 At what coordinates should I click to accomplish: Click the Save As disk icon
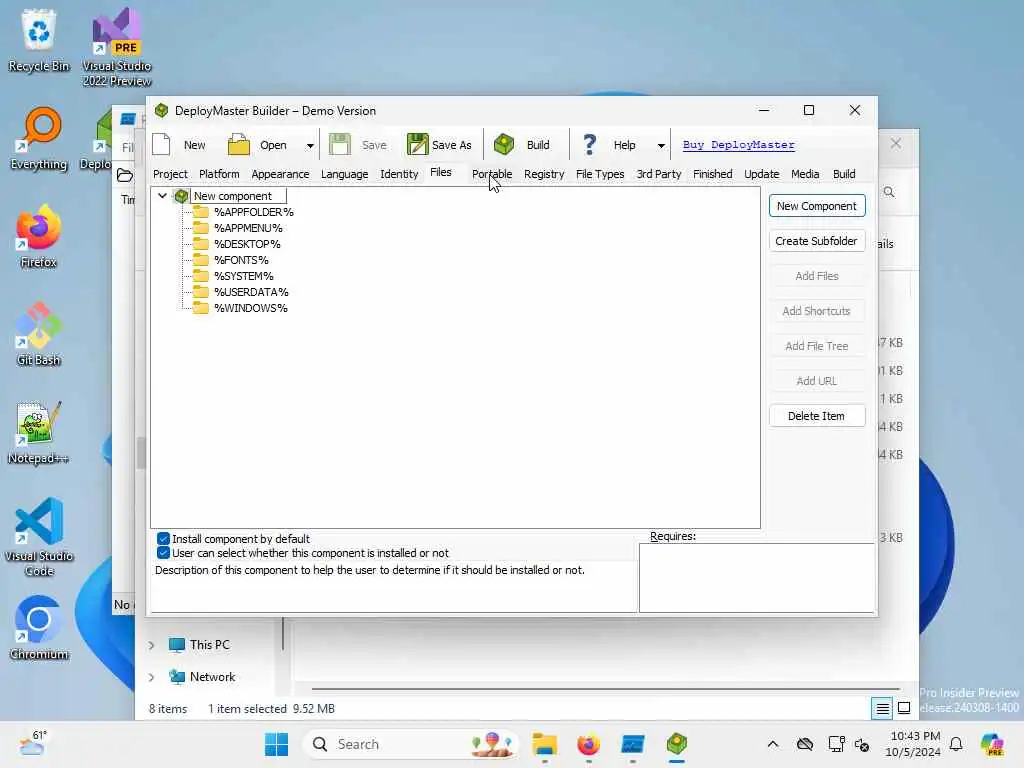417,144
